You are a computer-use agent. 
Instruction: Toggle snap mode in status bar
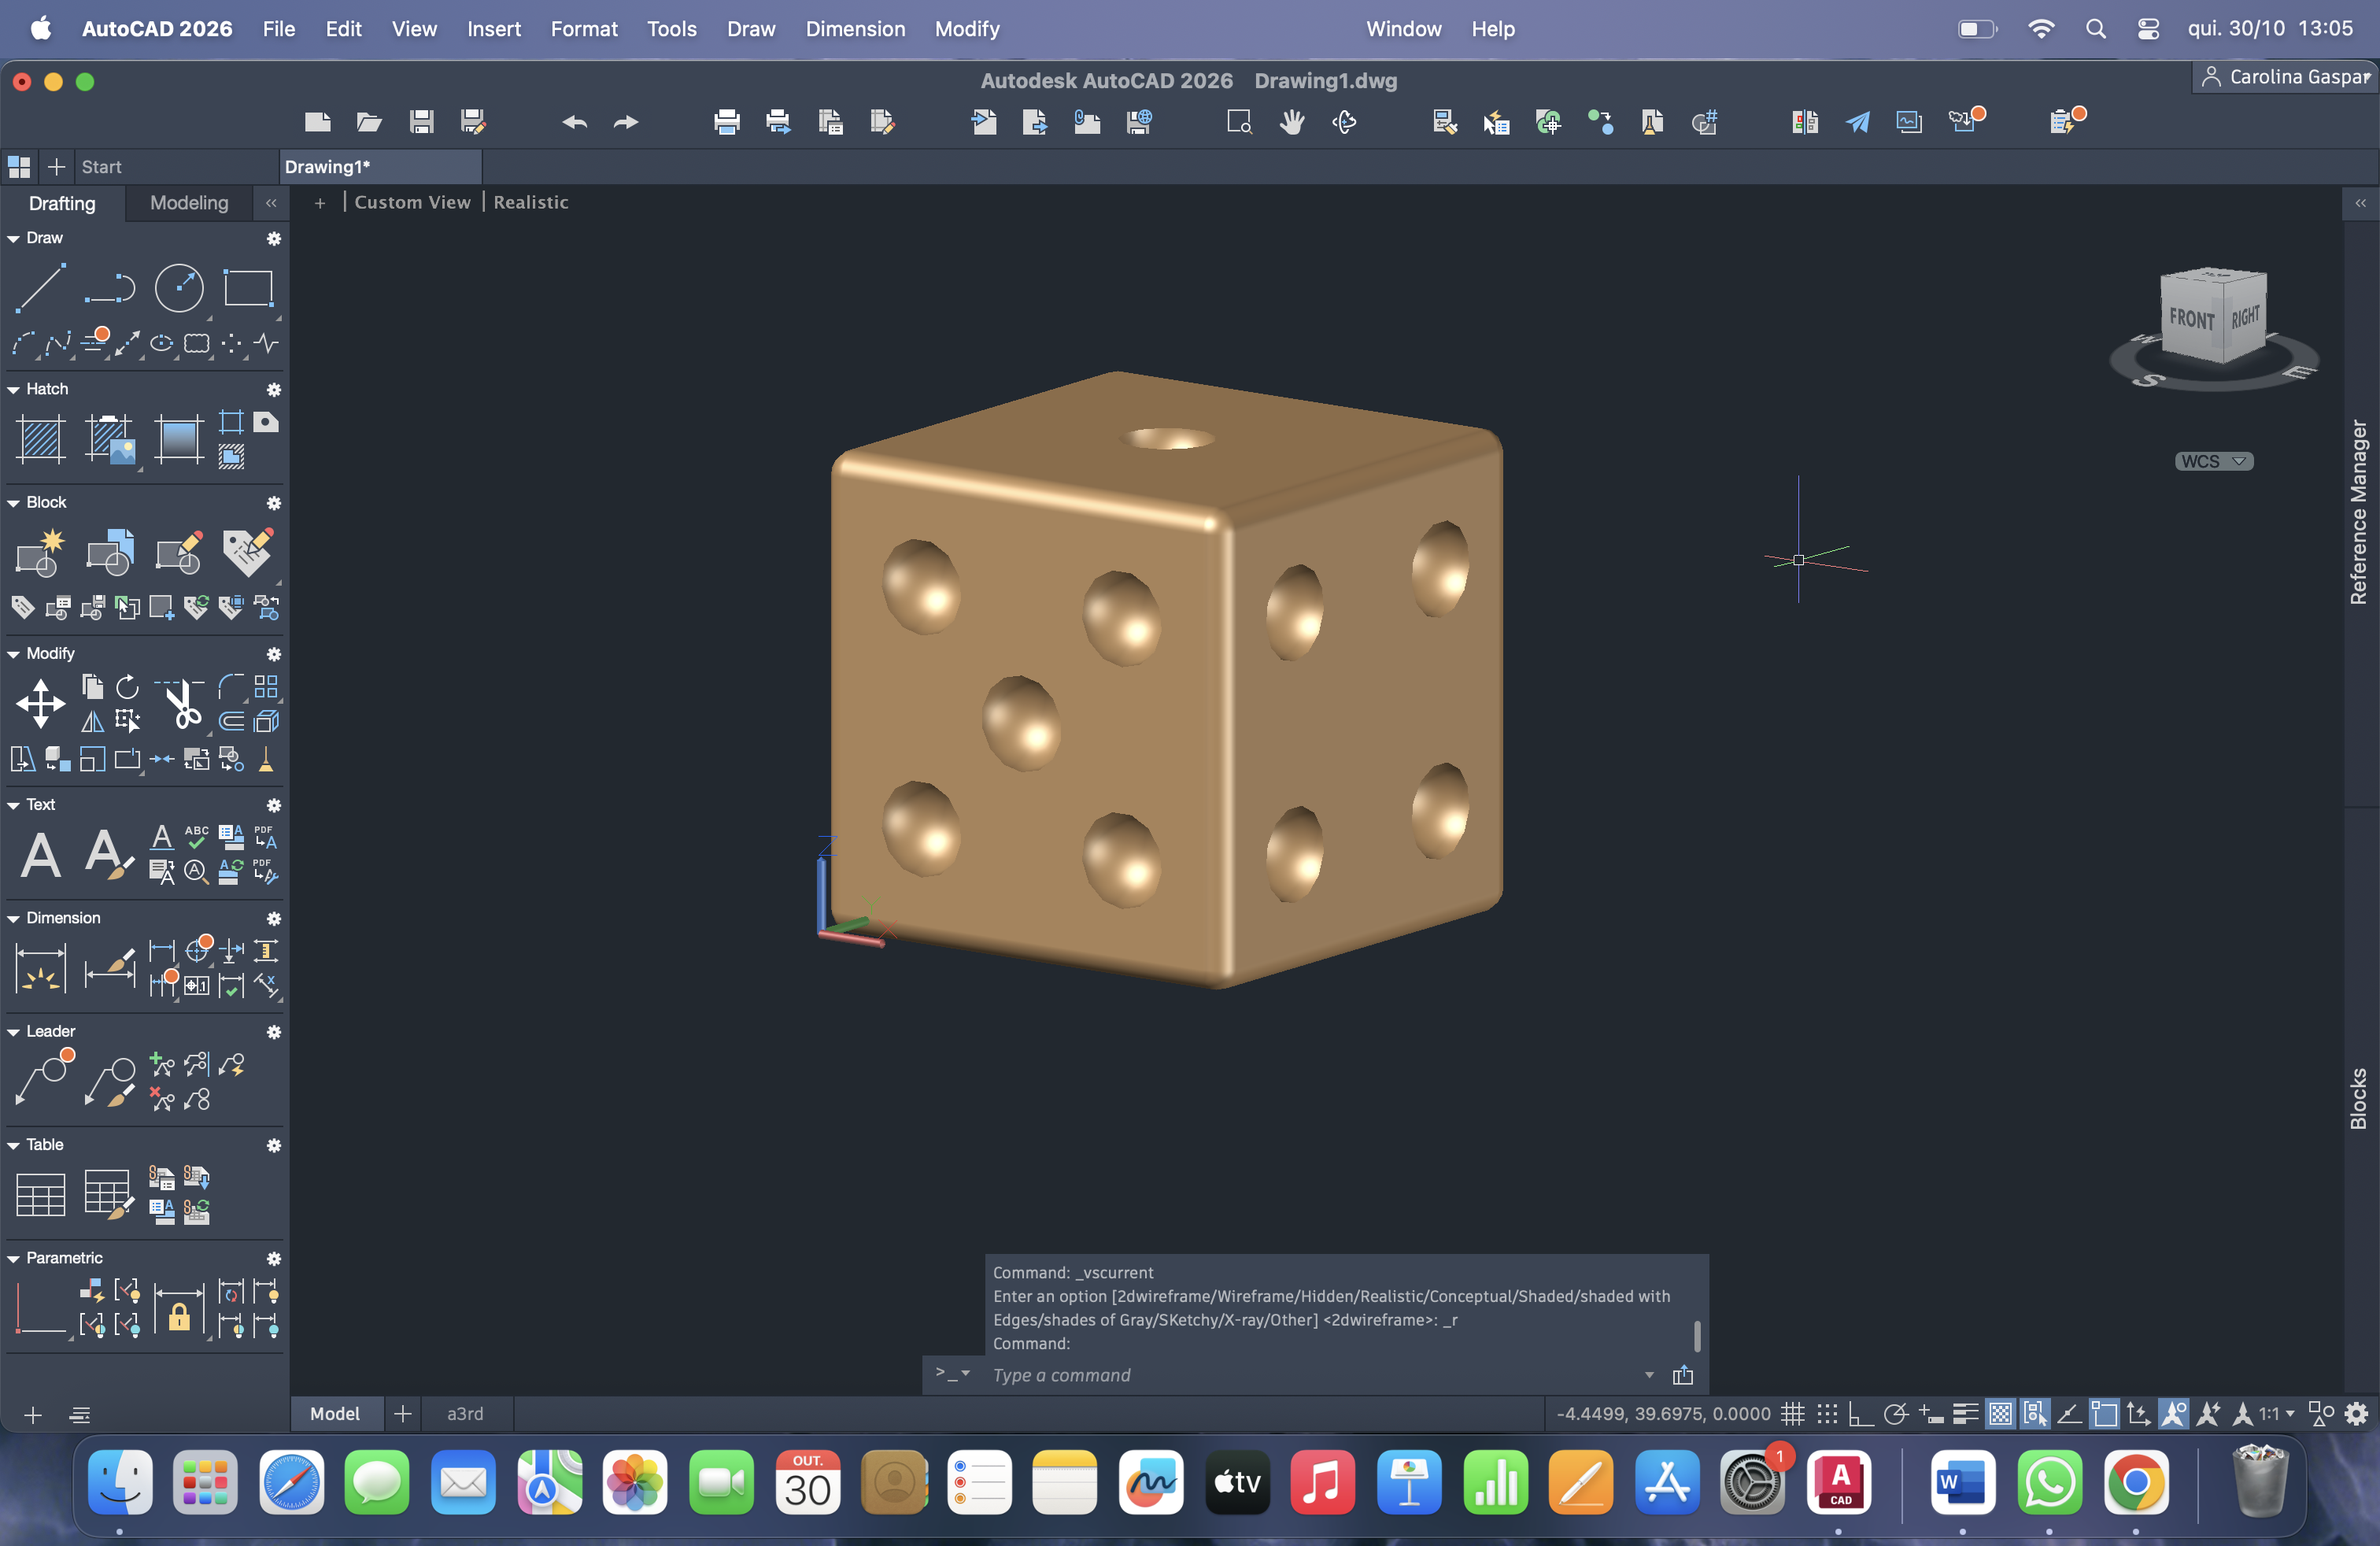(1827, 1414)
